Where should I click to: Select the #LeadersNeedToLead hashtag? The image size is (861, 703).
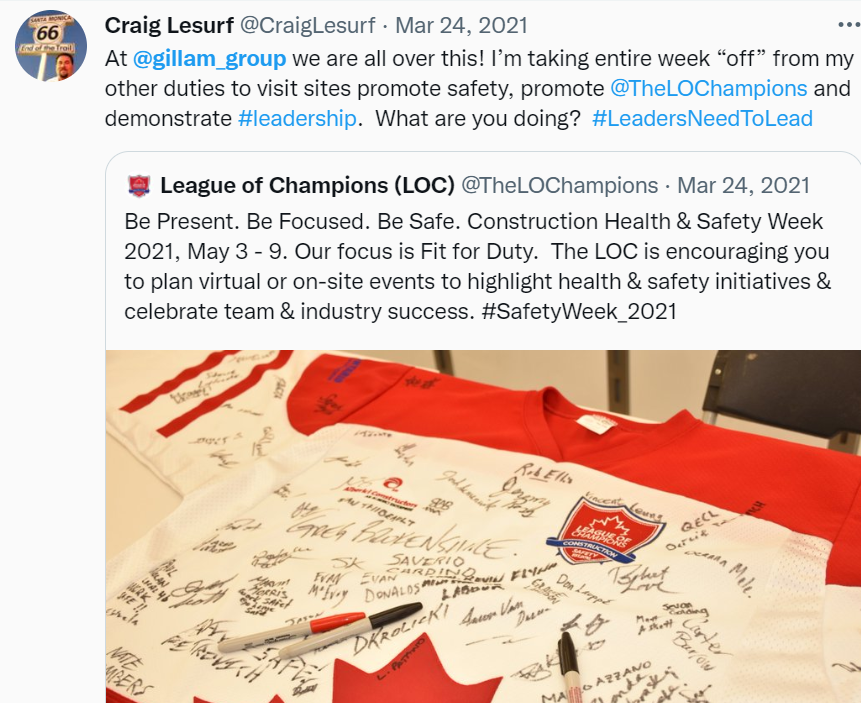coord(702,119)
